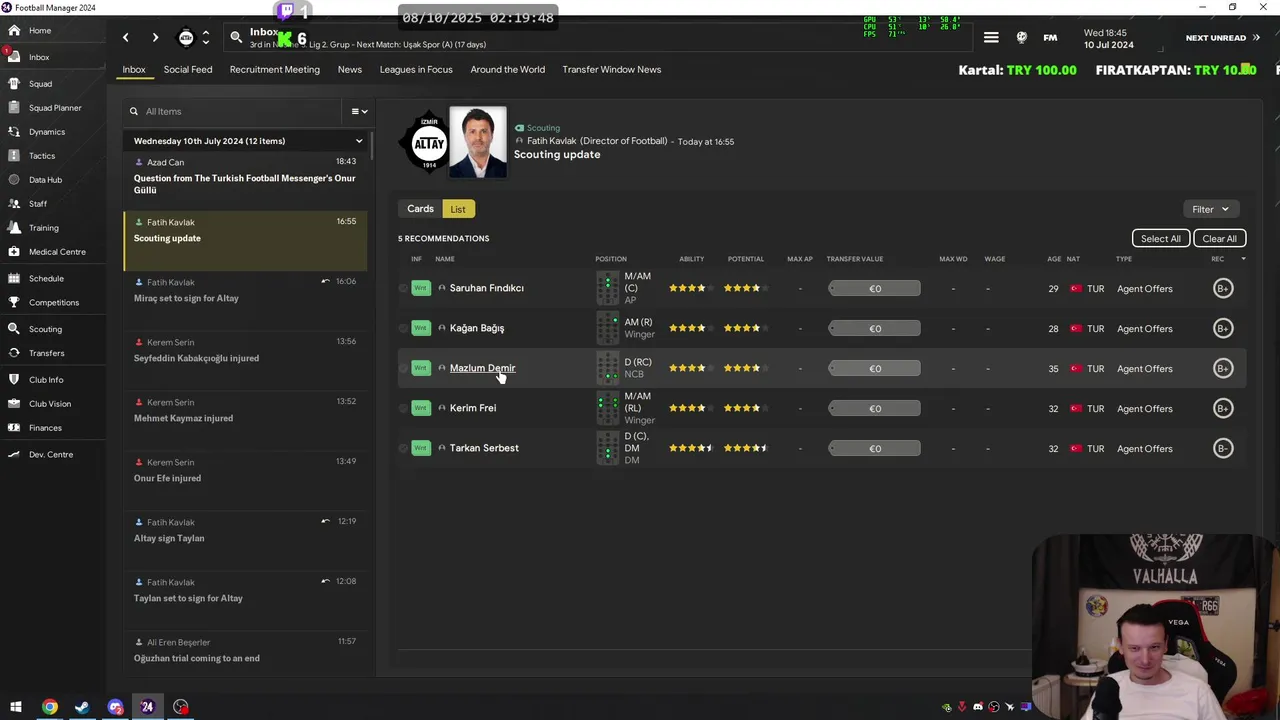Viewport: 1280px width, 720px height.
Task: Select row checkbox for Mazlum Demir
Action: 404,368
